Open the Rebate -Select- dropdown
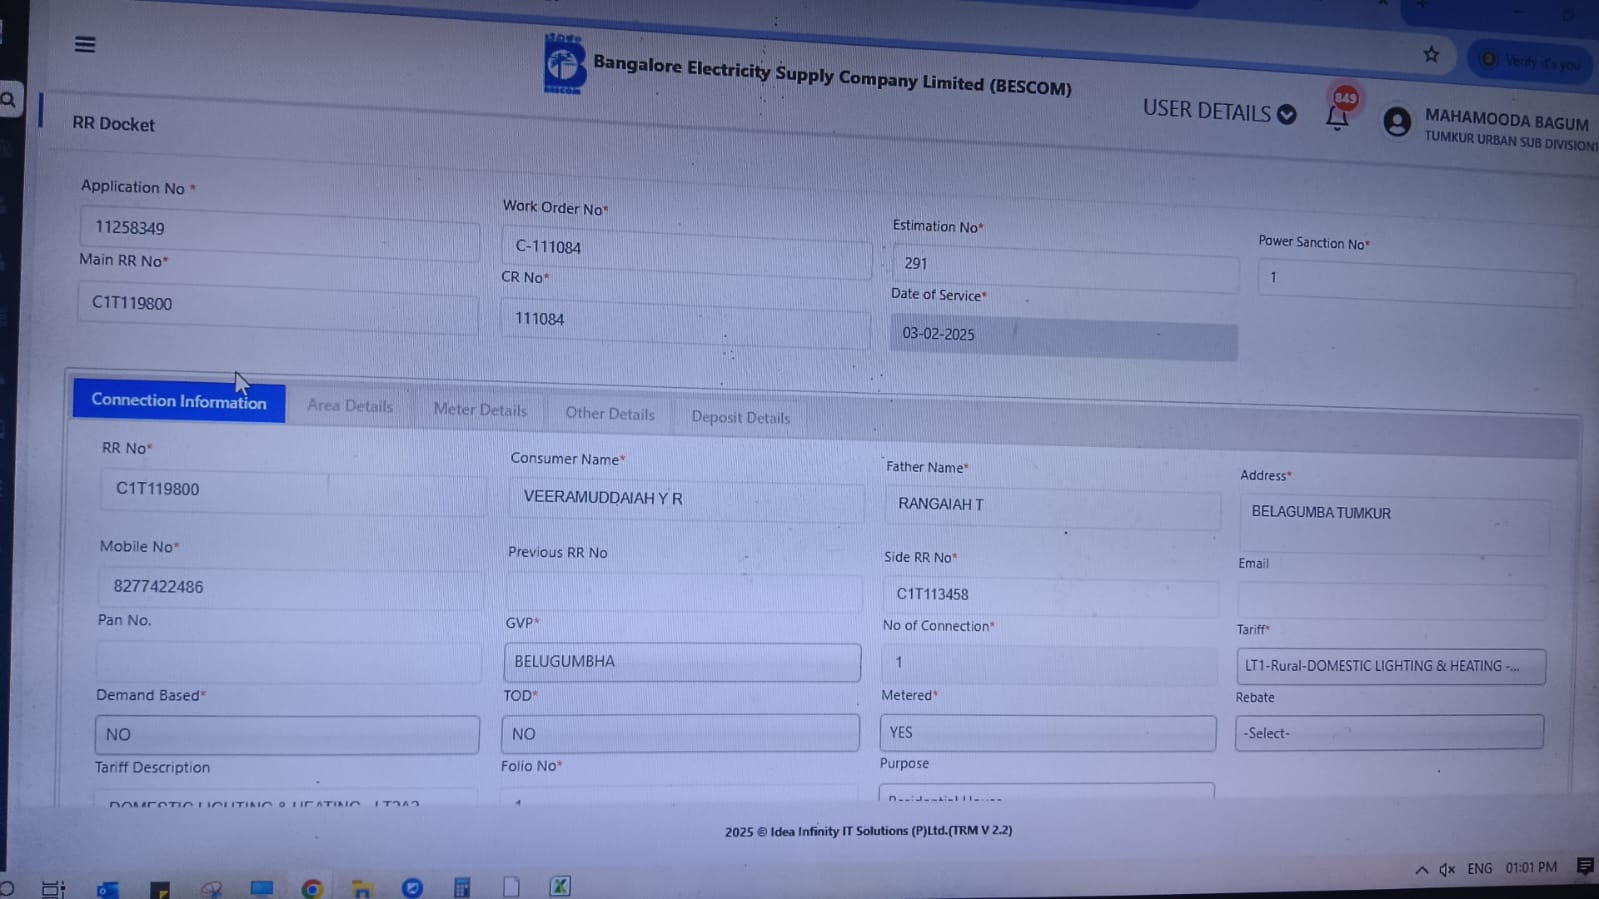 click(x=1389, y=733)
